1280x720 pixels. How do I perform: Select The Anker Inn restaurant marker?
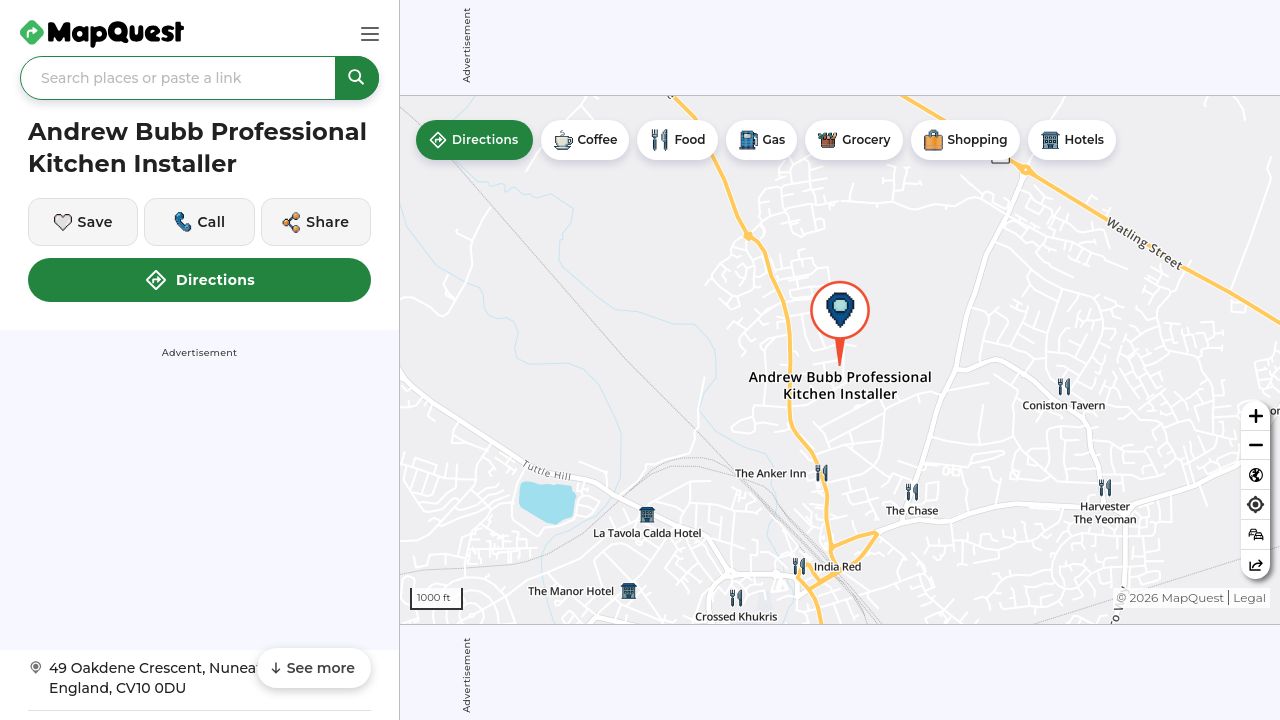pos(821,473)
